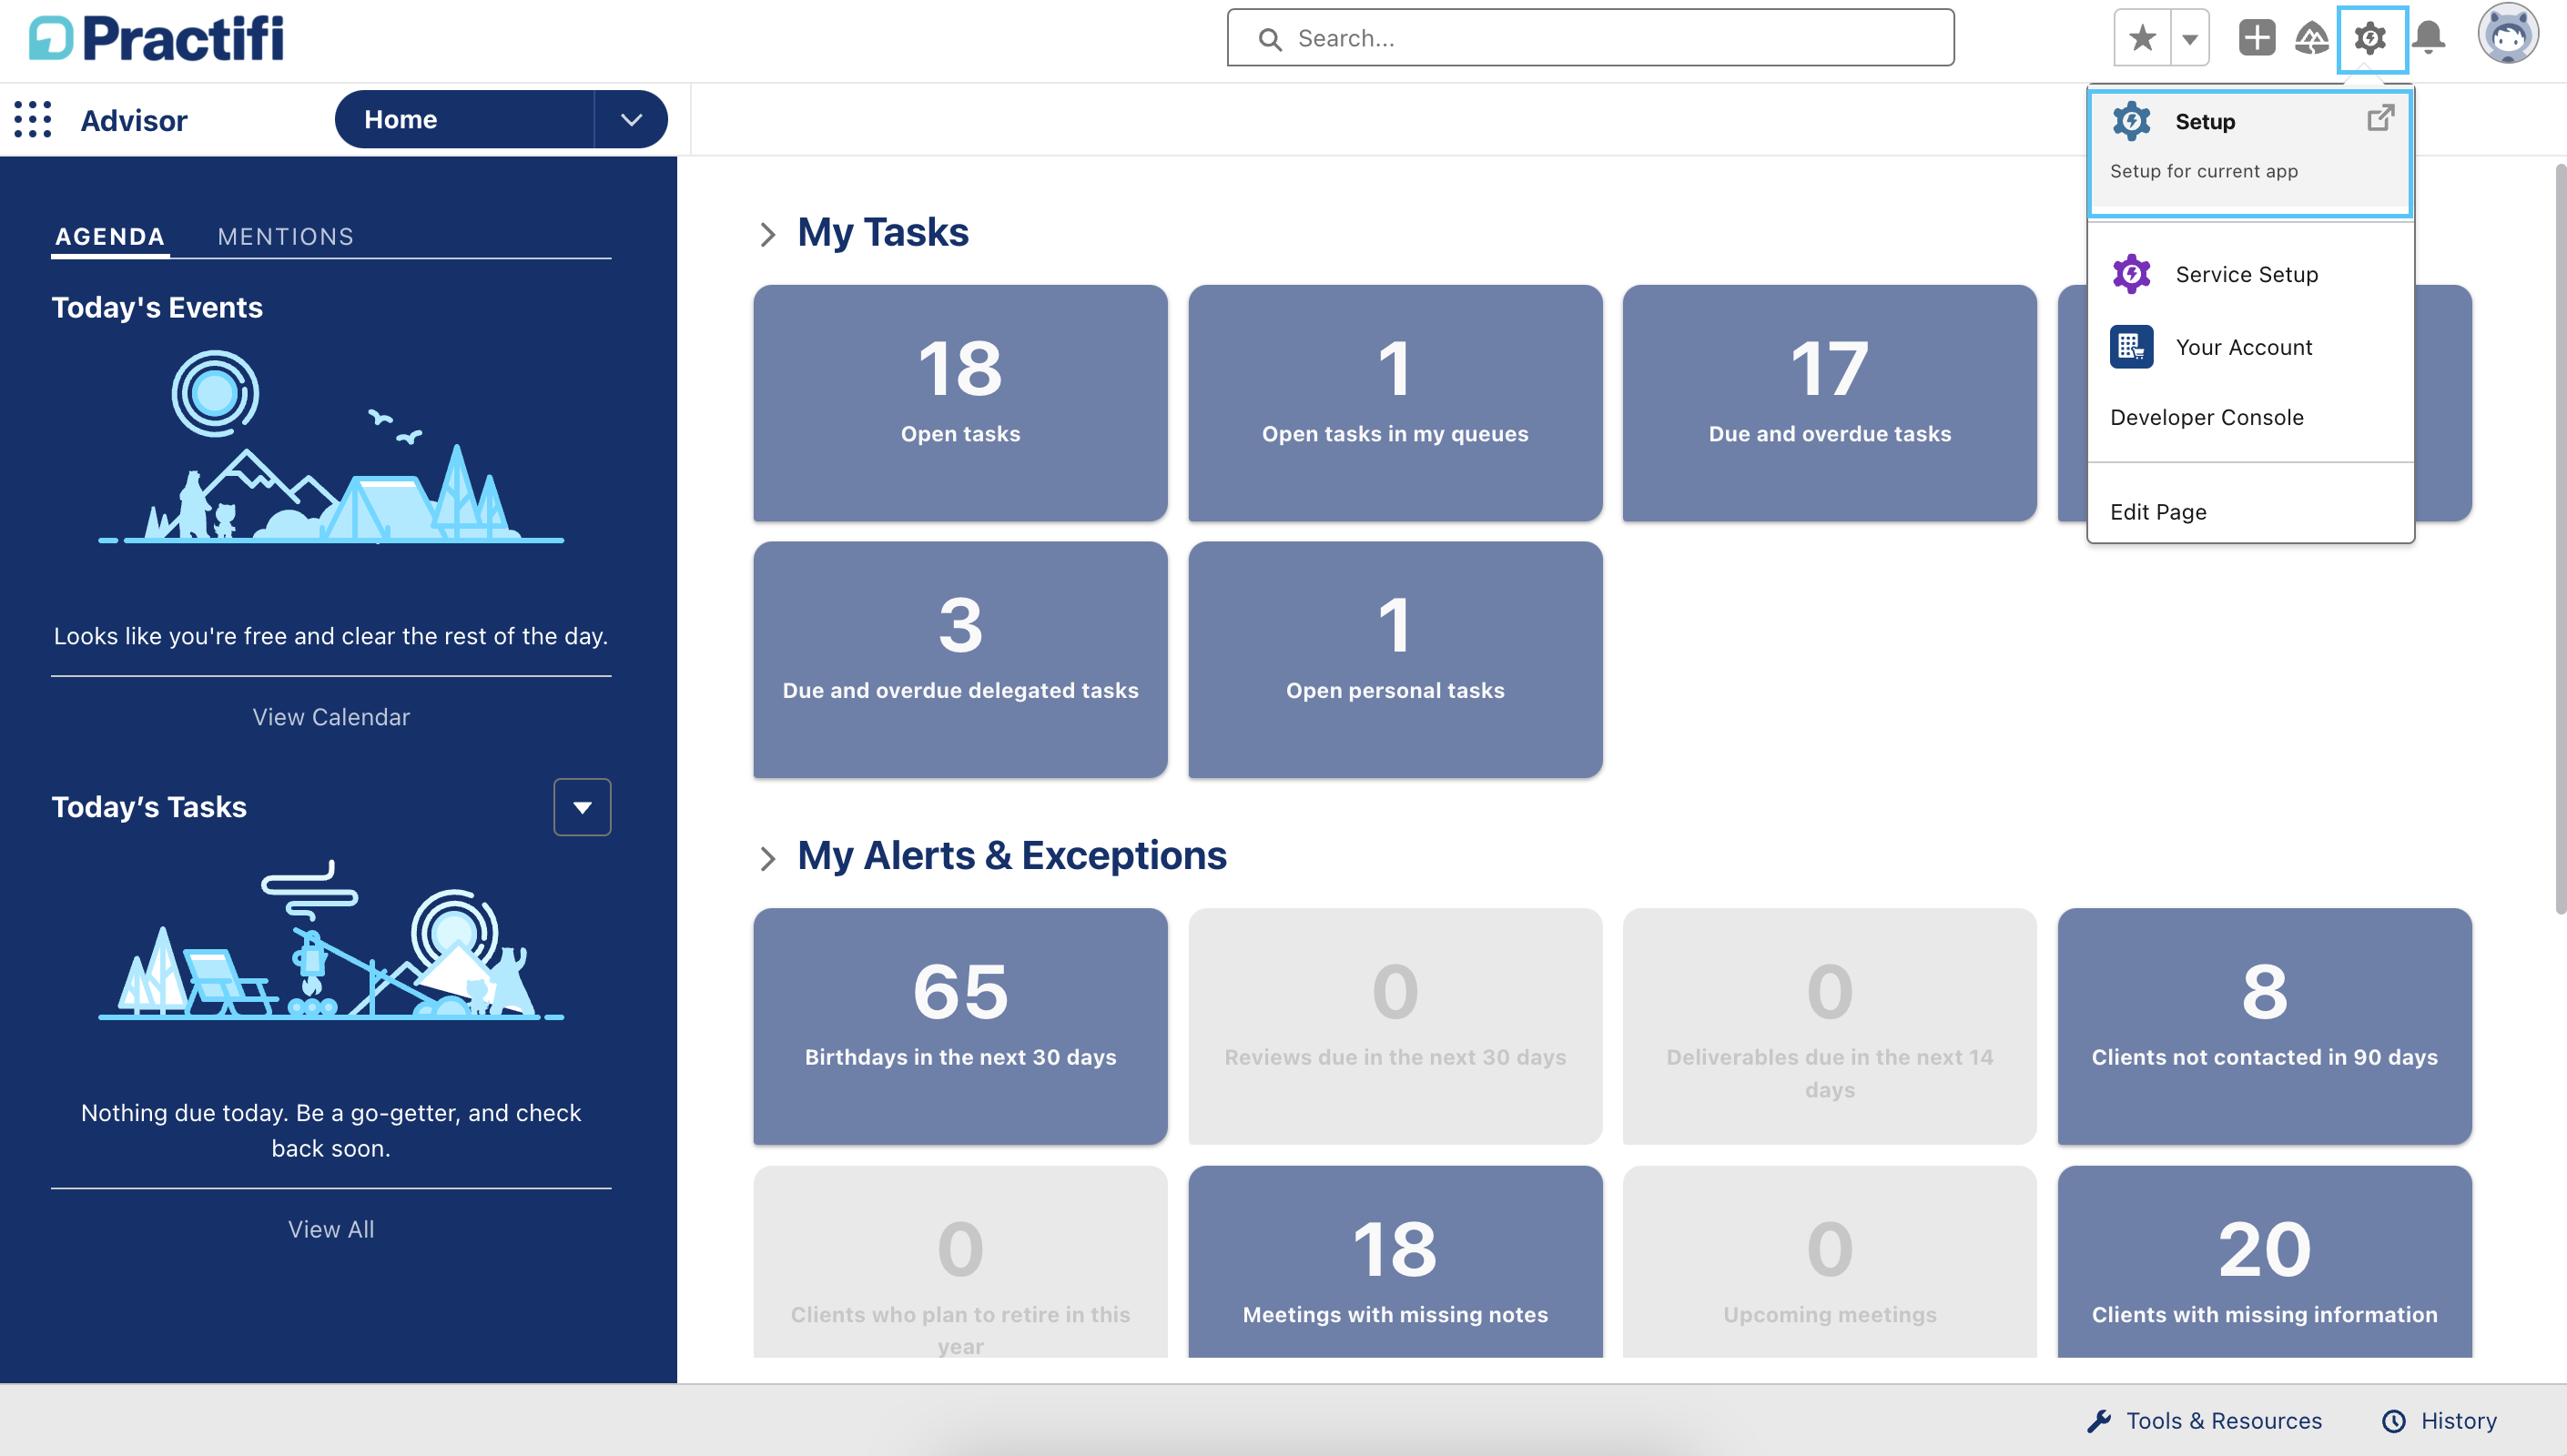
Task: Click the Tools & Resources wrench icon
Action: [x=2099, y=1421]
